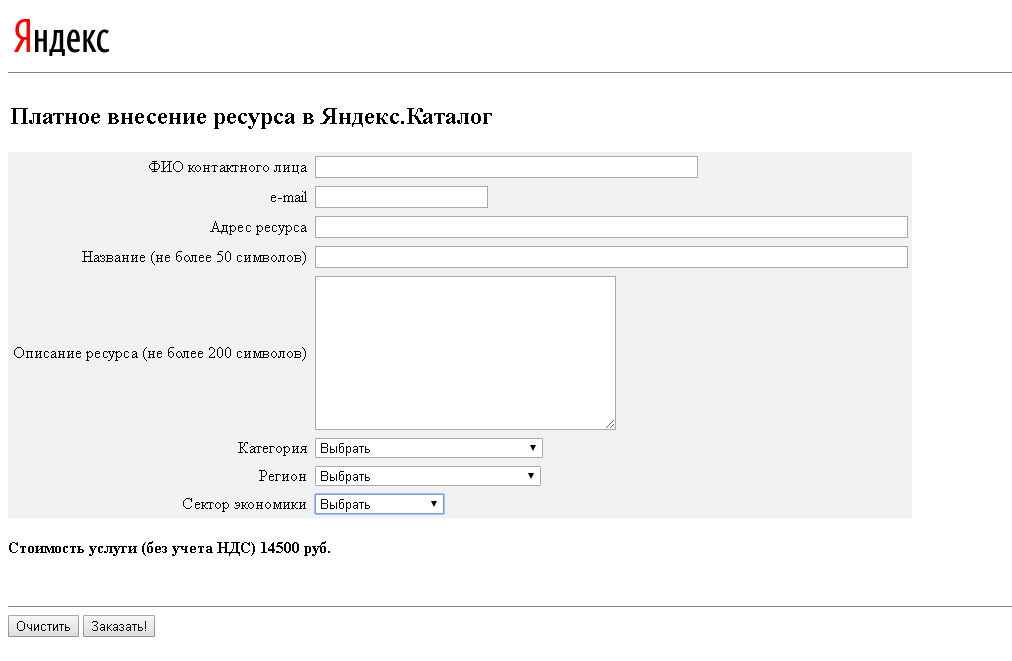Click the Очистить button
The width and height of the screenshot is (1012, 661).
pos(43,626)
